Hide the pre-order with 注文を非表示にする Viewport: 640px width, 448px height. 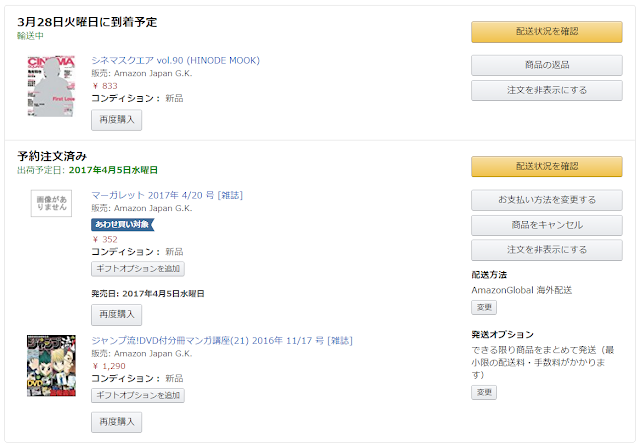tap(546, 250)
